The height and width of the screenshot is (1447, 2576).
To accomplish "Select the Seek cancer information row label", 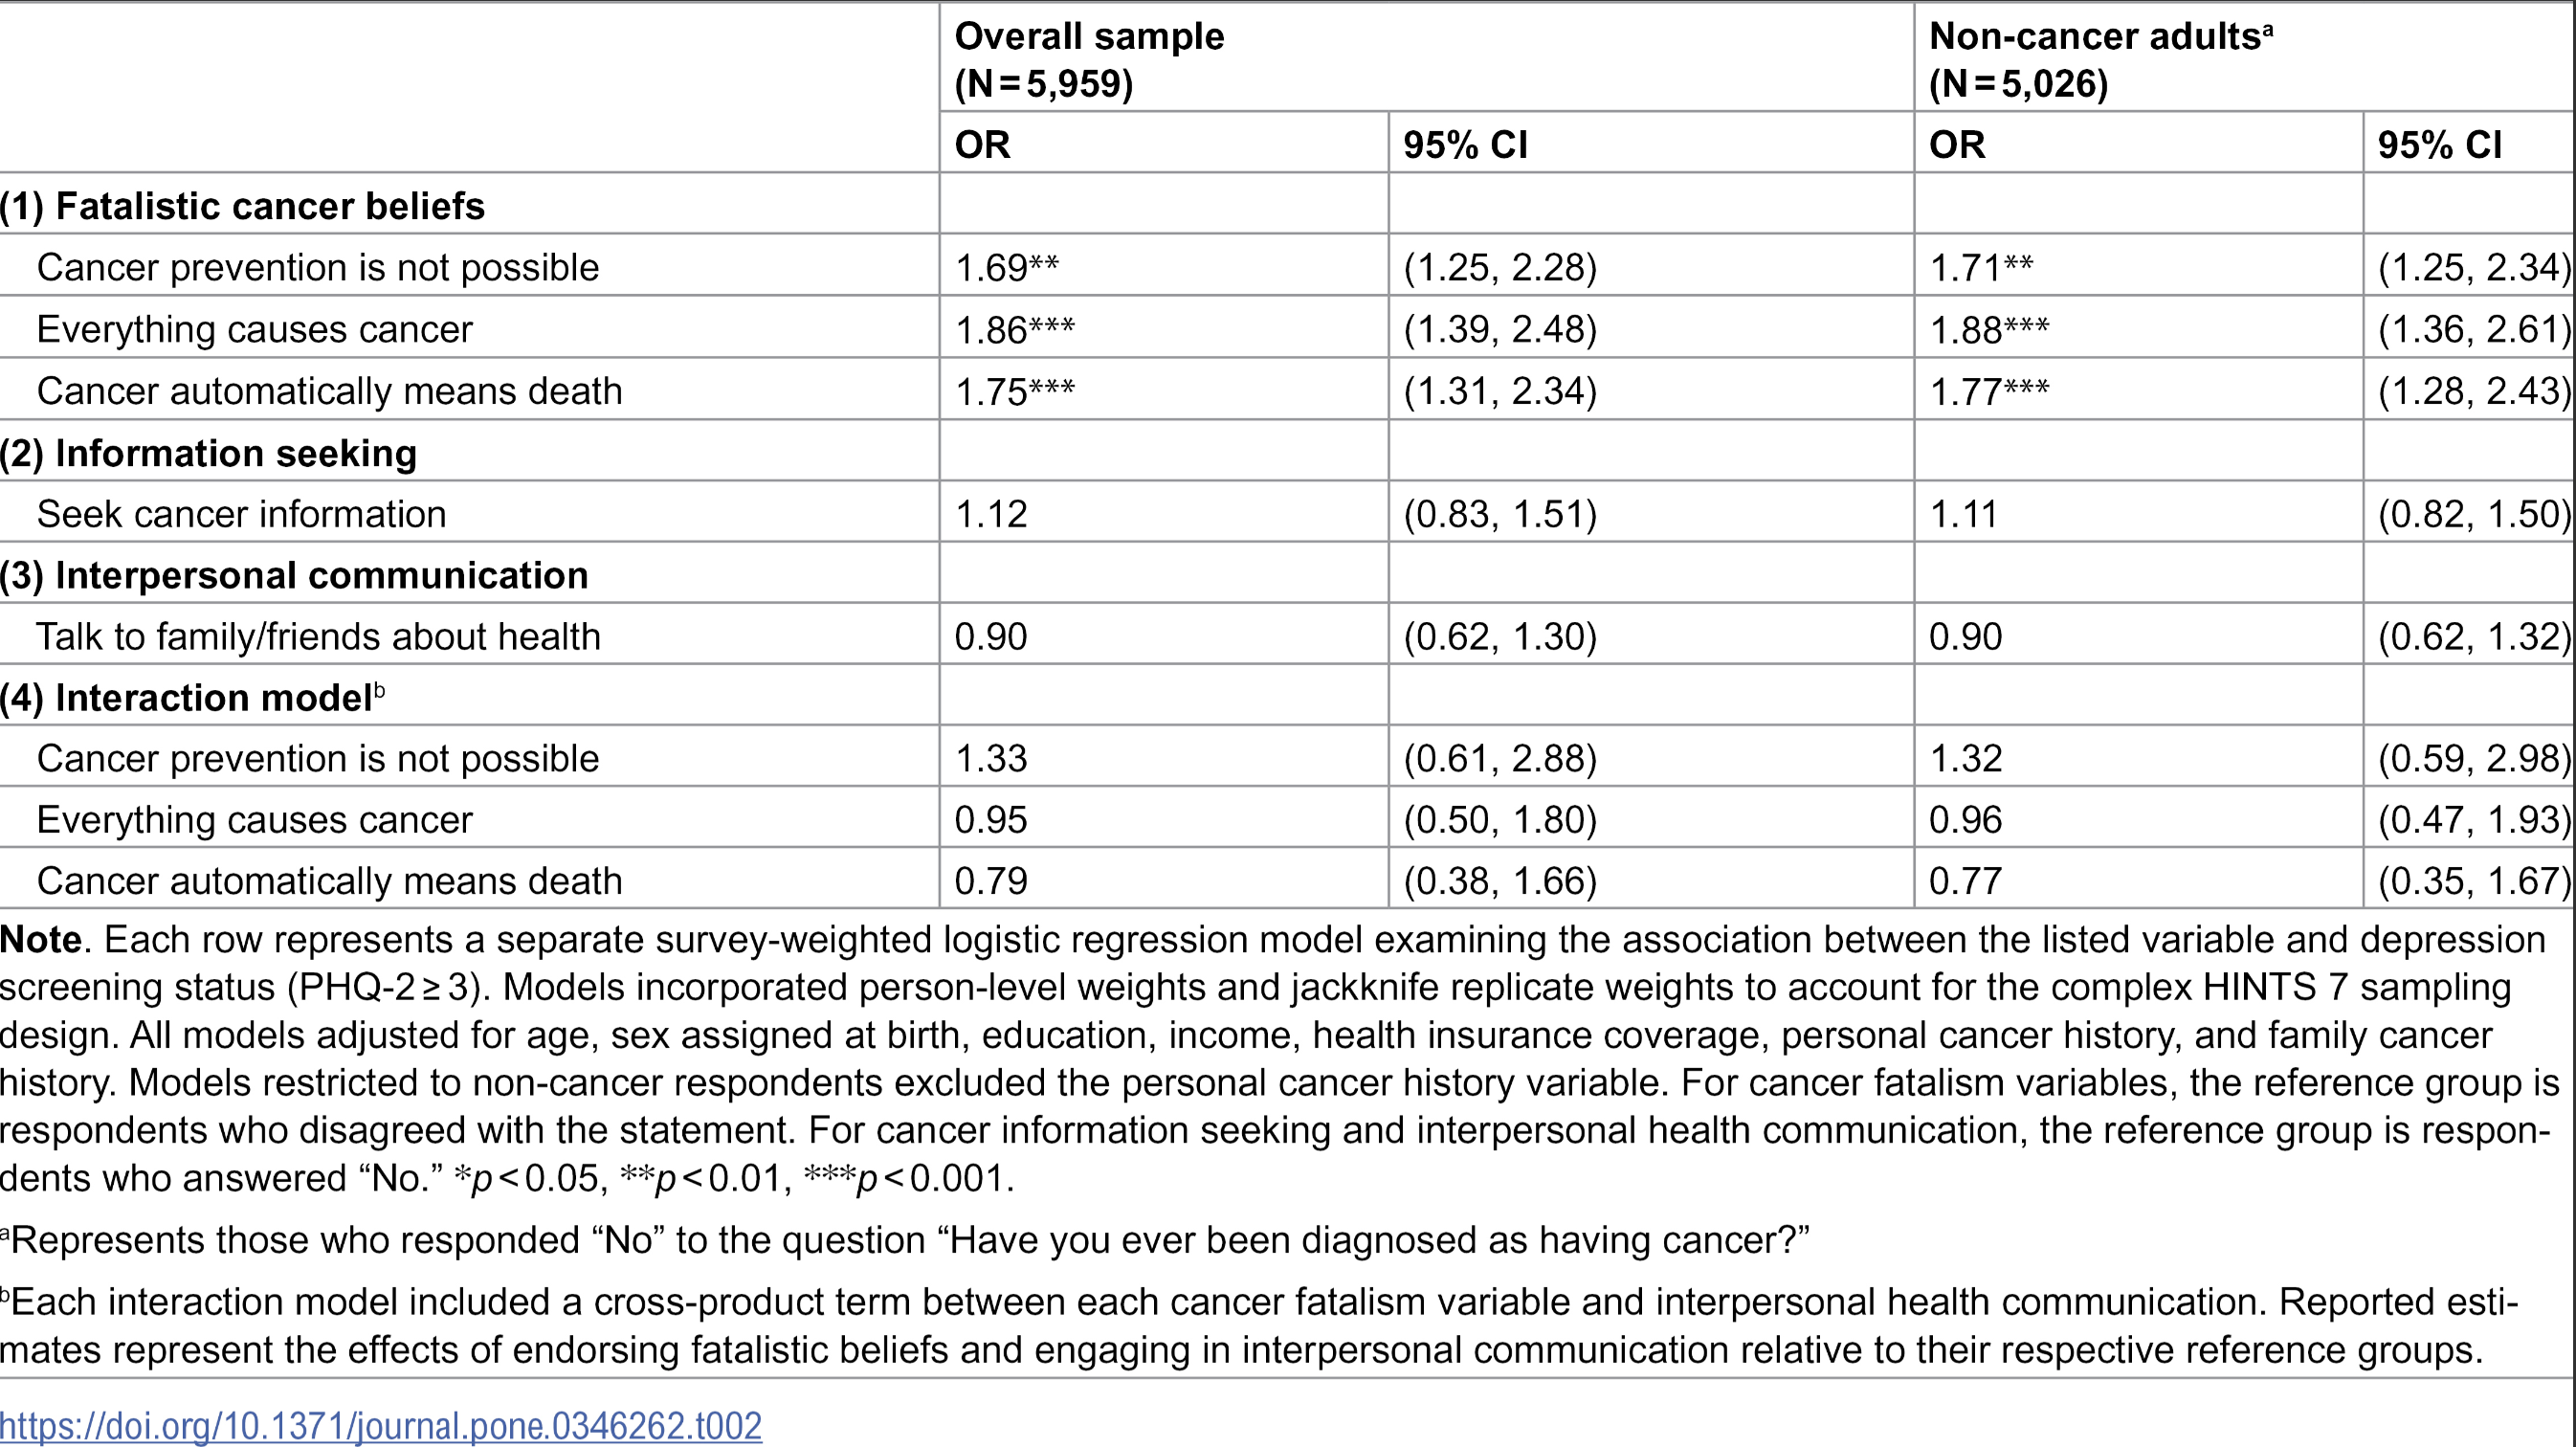I will 242,514.
